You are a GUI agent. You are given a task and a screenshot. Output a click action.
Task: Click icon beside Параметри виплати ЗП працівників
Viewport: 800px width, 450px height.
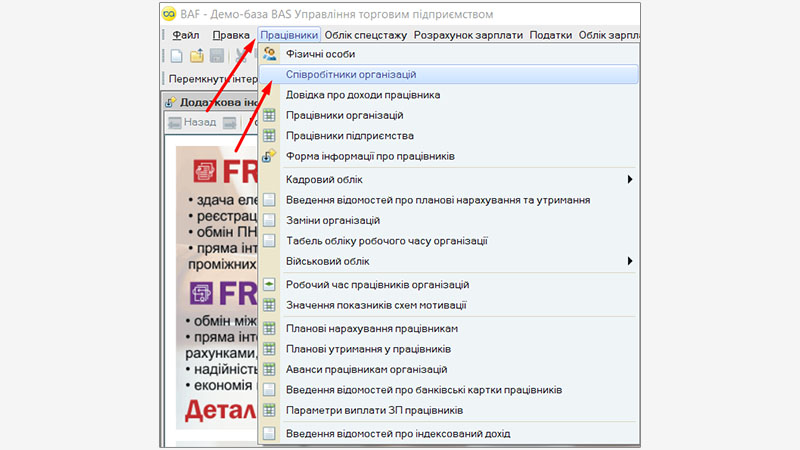pyautogui.click(x=269, y=410)
